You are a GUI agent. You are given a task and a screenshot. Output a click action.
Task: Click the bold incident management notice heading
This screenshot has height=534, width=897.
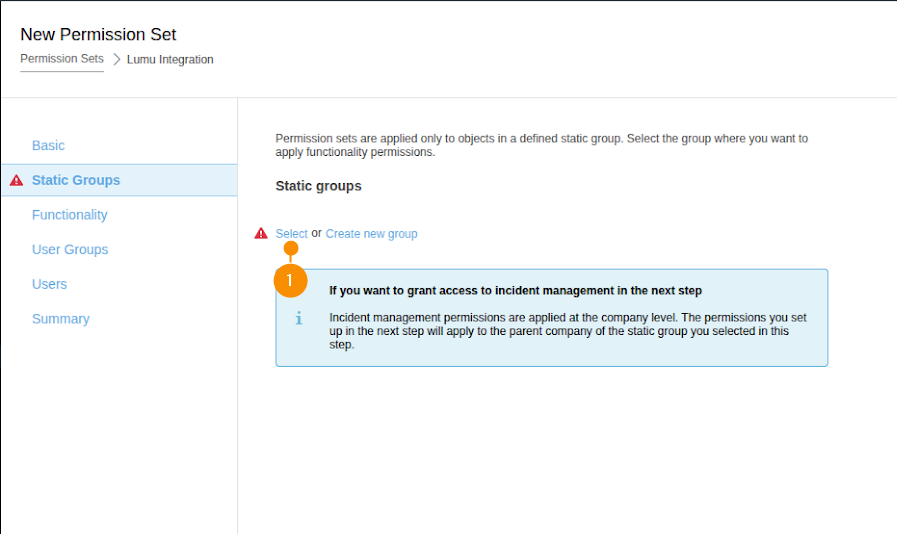pos(515,291)
